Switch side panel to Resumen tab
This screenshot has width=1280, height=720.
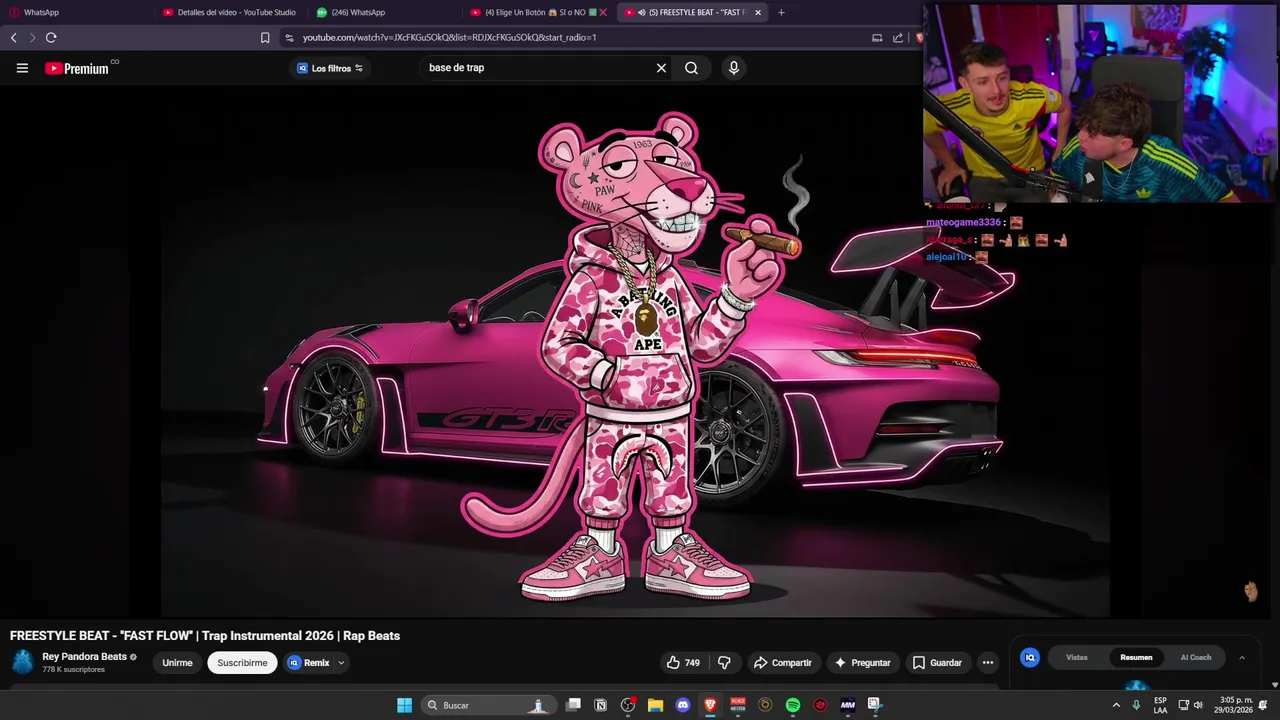click(1136, 657)
